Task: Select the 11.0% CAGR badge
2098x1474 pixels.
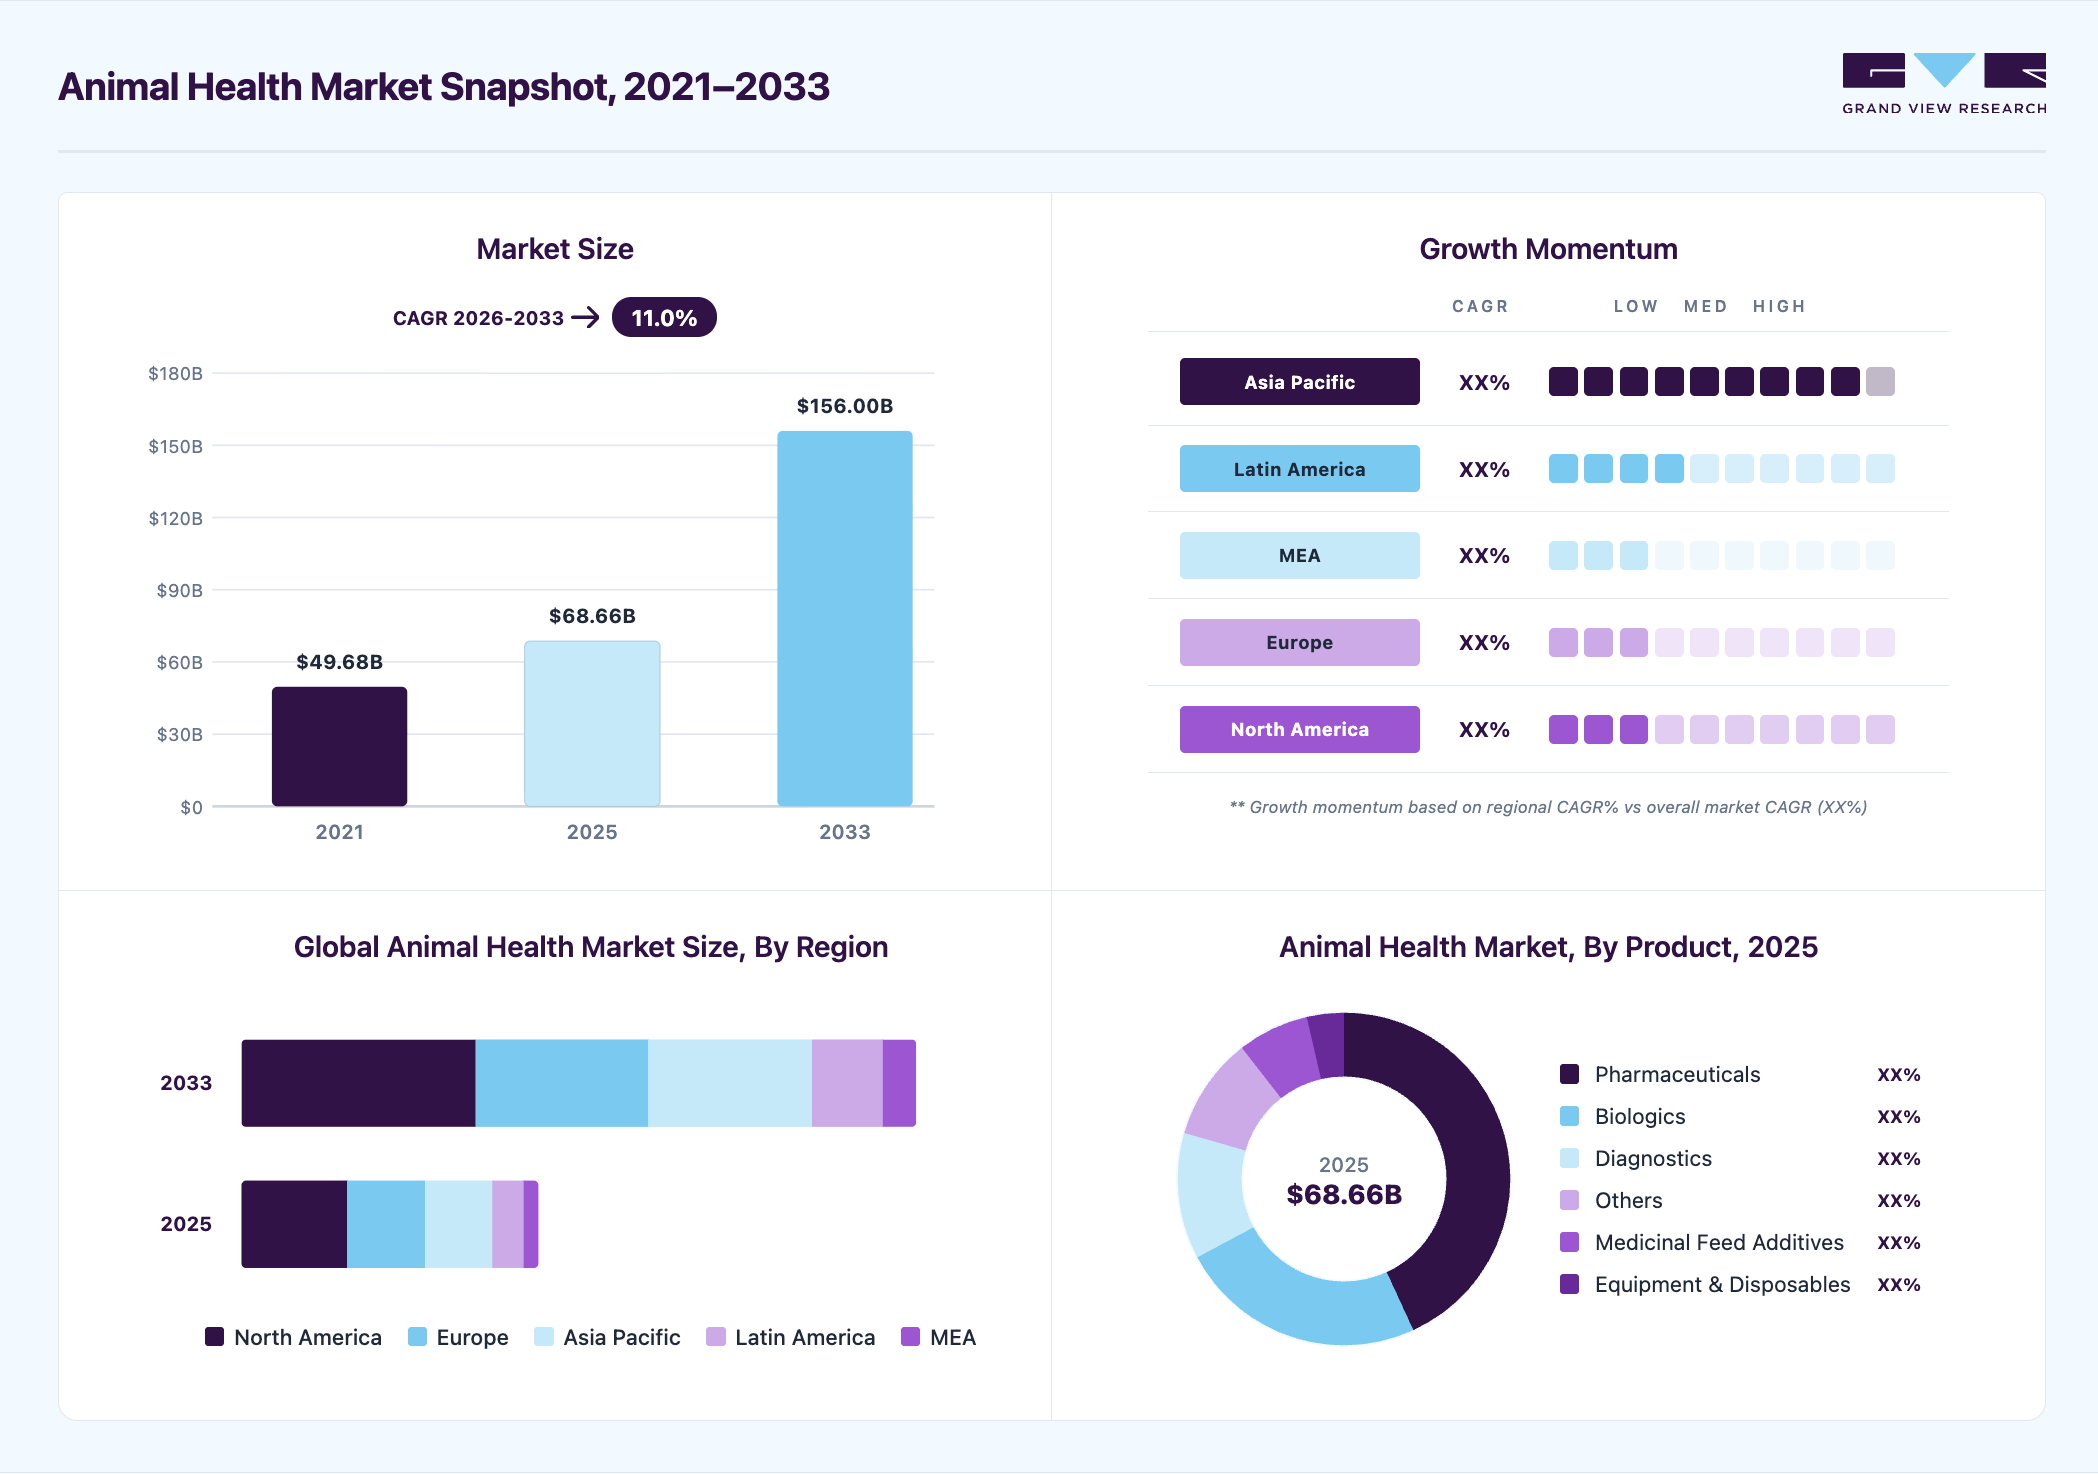Action: coord(664,318)
